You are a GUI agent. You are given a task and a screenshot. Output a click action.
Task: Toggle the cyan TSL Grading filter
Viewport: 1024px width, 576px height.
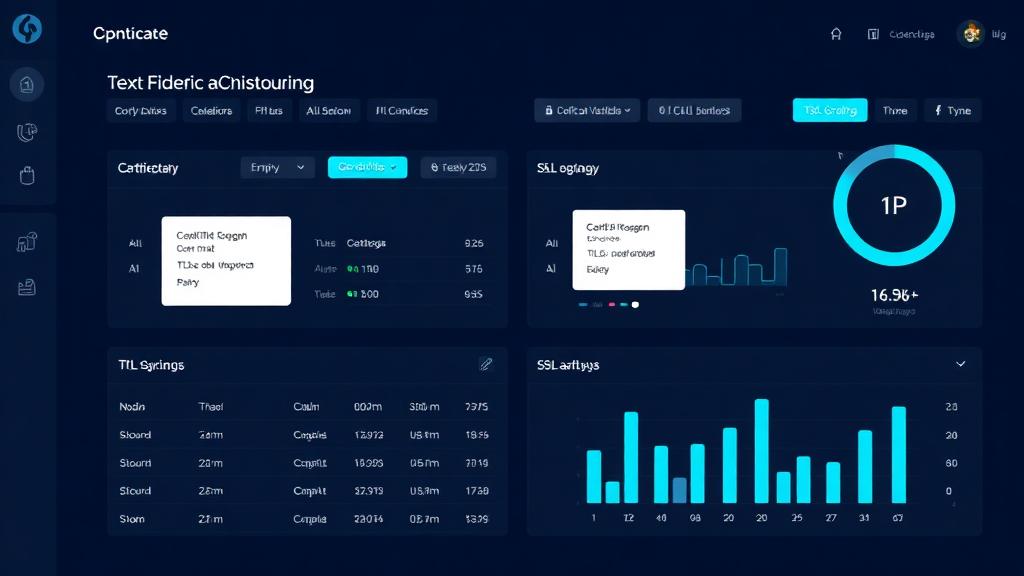(x=830, y=110)
